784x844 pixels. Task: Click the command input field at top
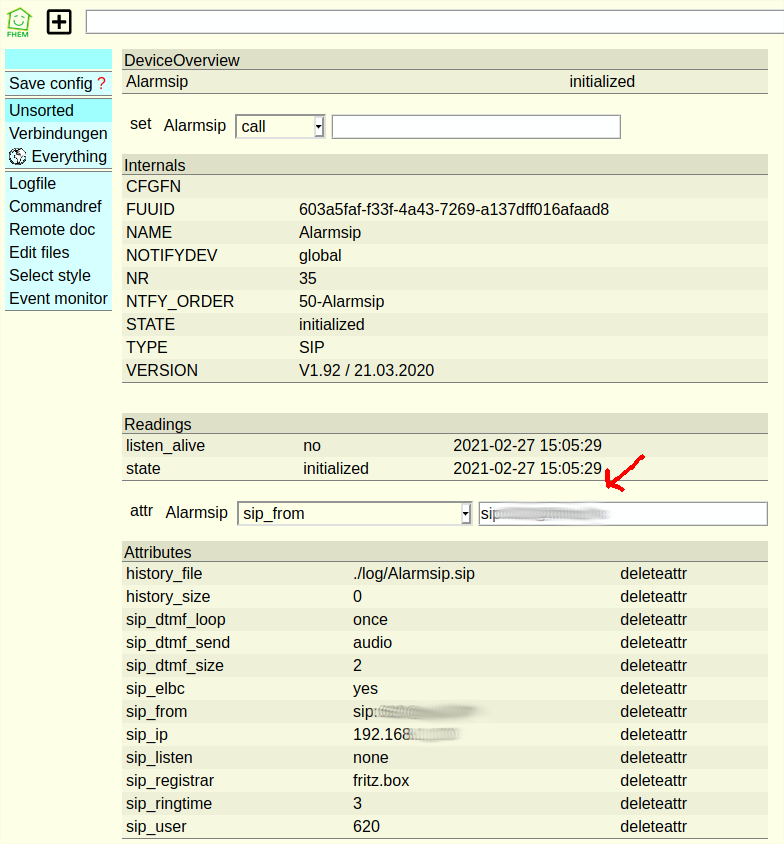(434, 22)
